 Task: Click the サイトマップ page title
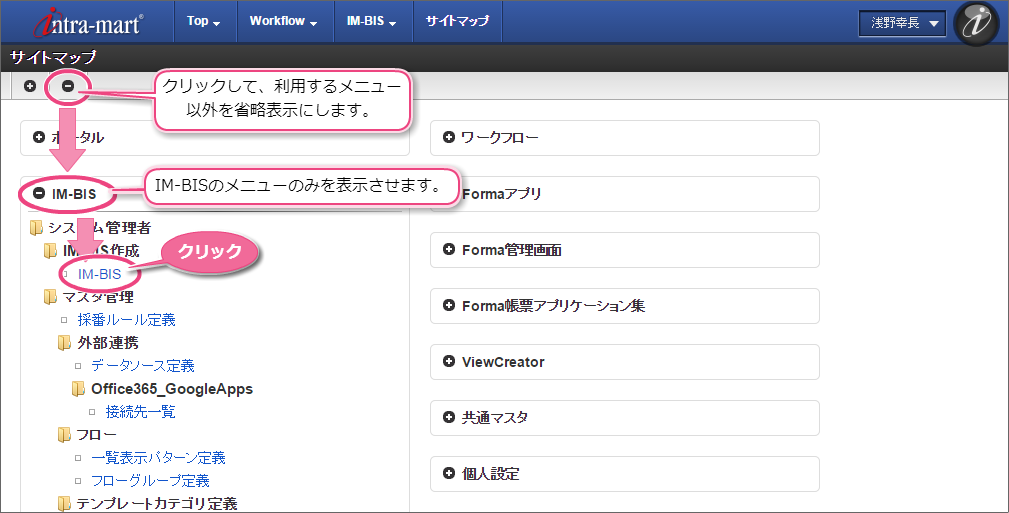pyautogui.click(x=53, y=57)
